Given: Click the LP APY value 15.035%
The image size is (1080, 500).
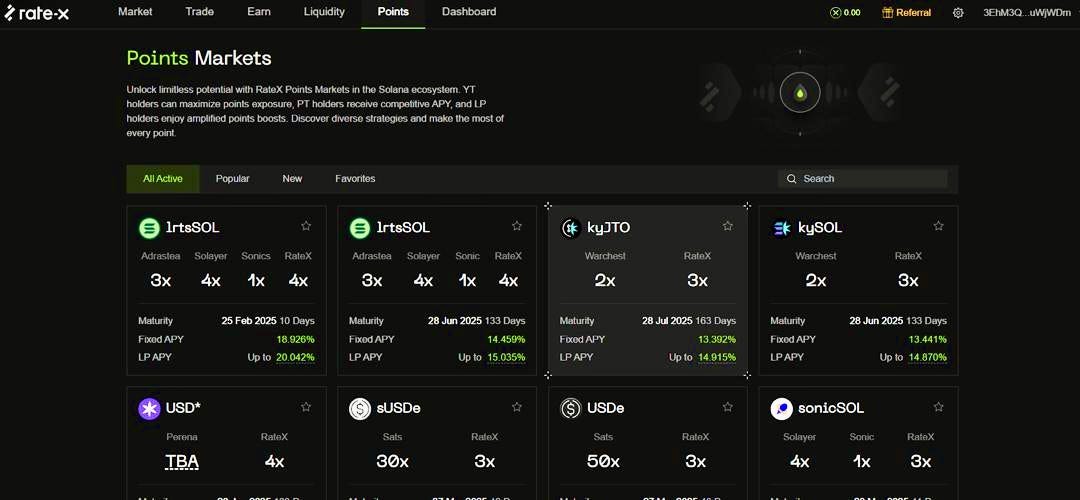Looking at the screenshot, I should tap(506, 357).
